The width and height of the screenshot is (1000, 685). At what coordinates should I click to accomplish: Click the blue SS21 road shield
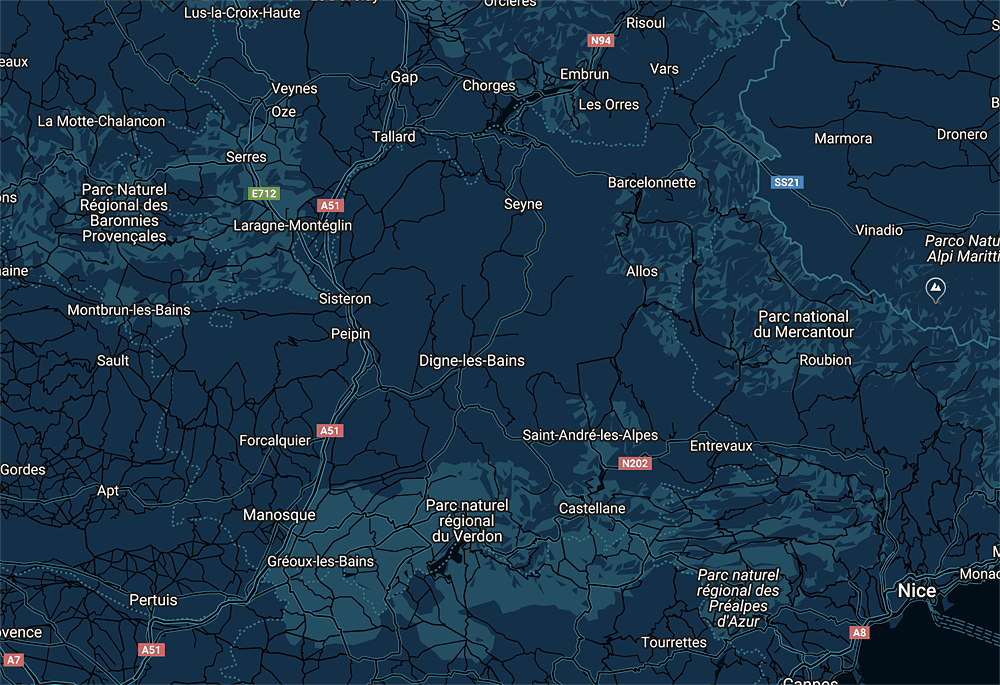click(787, 182)
